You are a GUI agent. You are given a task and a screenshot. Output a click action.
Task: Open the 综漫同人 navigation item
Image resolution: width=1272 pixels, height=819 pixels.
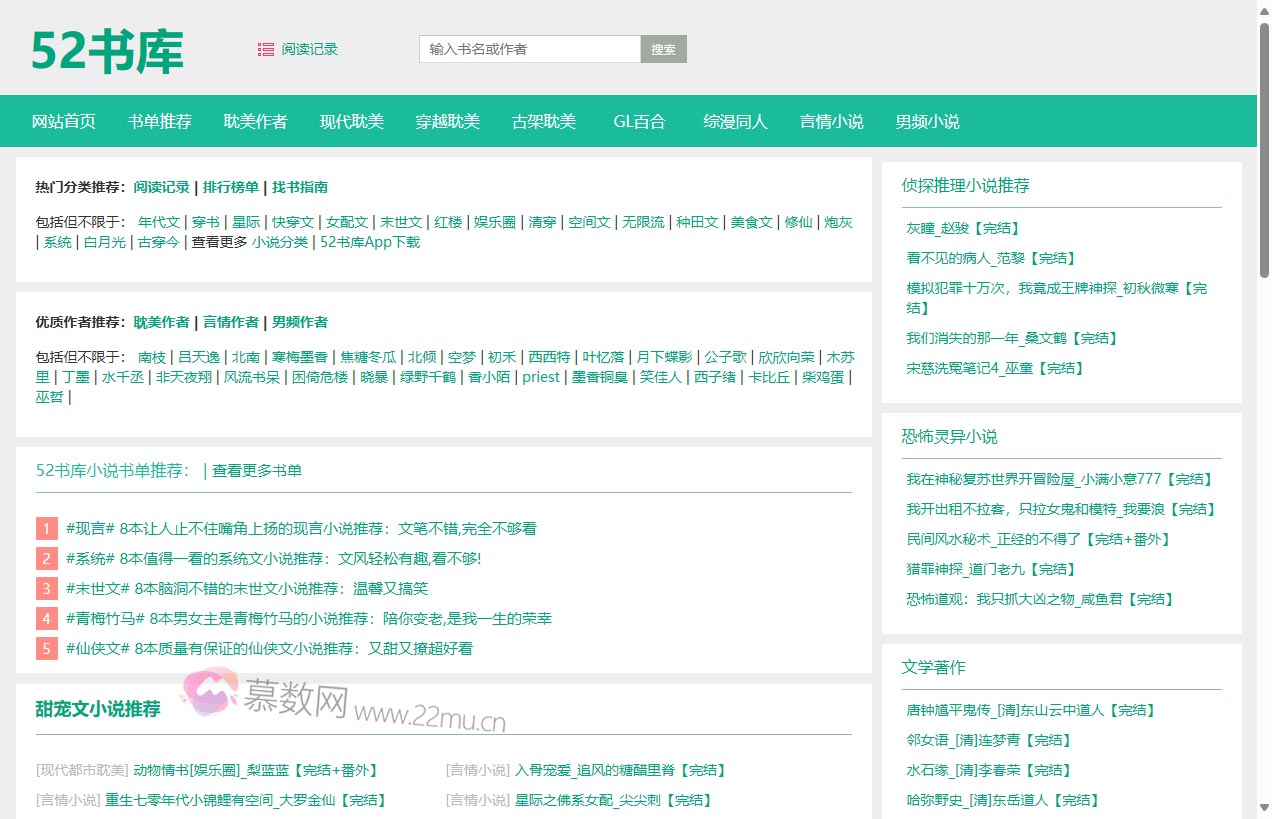coord(735,121)
